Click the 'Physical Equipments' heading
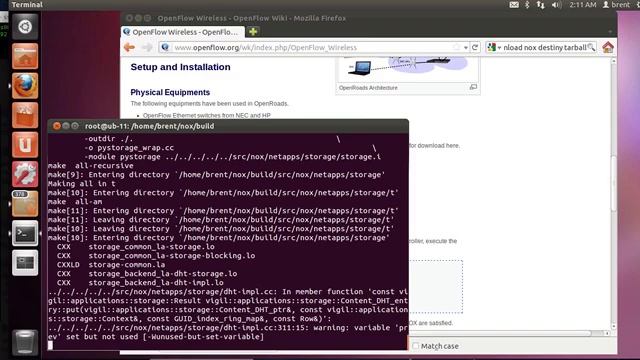Viewport: 640px width, 360px height. [170, 92]
